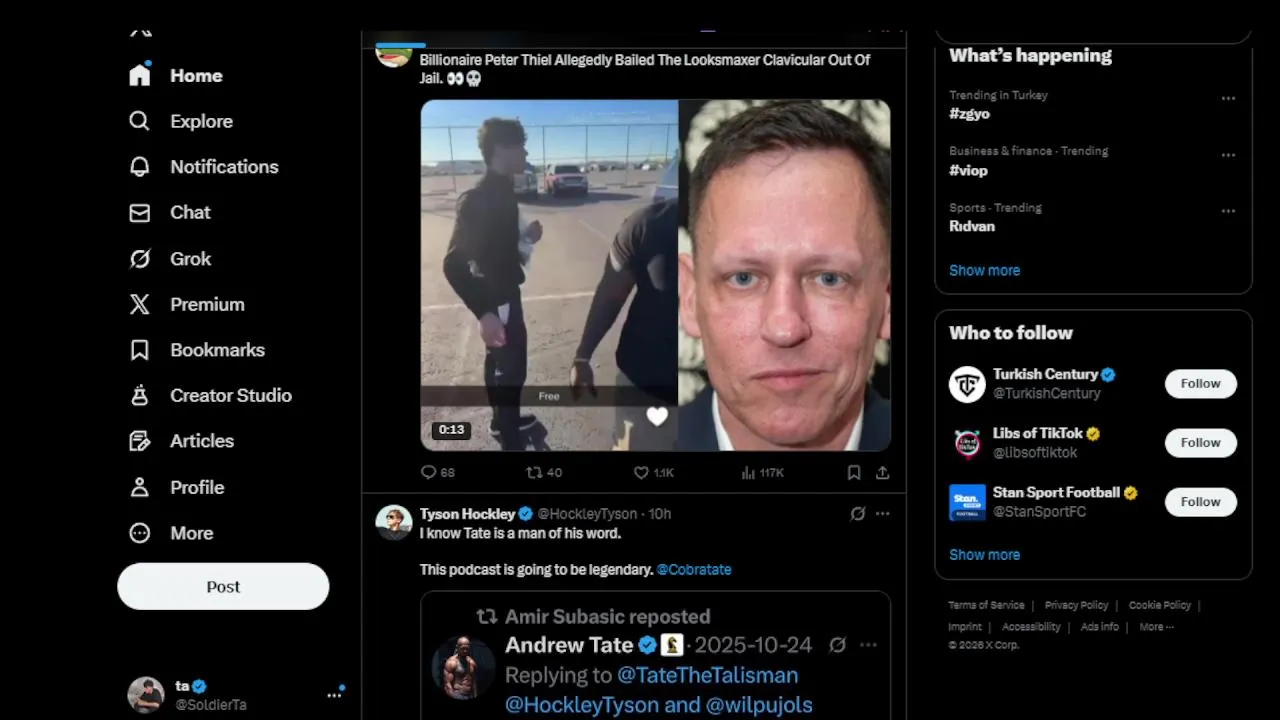Image resolution: width=1280 pixels, height=720 pixels.
Task: Click the Profile person icon
Action: (x=140, y=487)
